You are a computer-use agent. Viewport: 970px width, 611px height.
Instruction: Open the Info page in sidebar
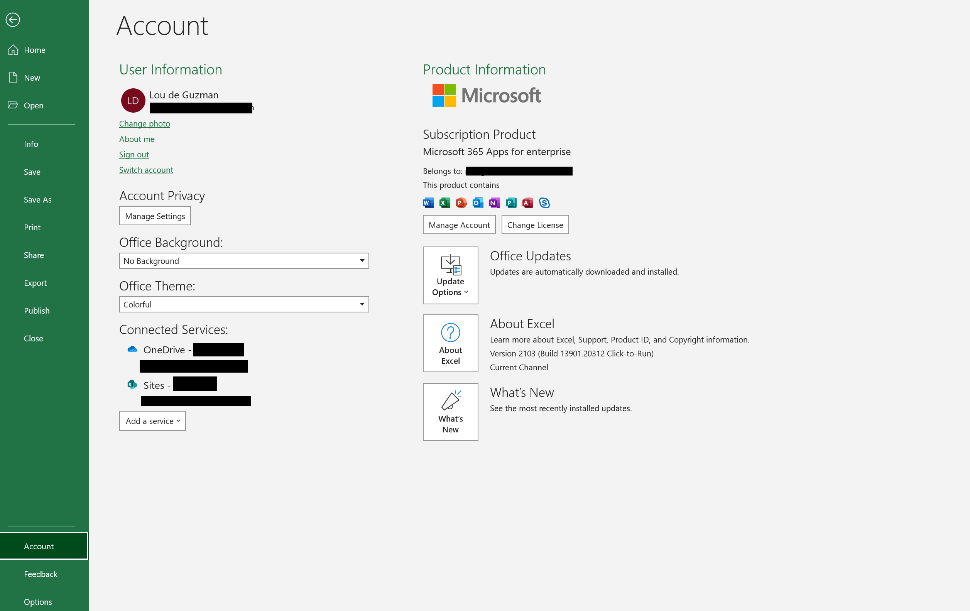tap(32, 144)
